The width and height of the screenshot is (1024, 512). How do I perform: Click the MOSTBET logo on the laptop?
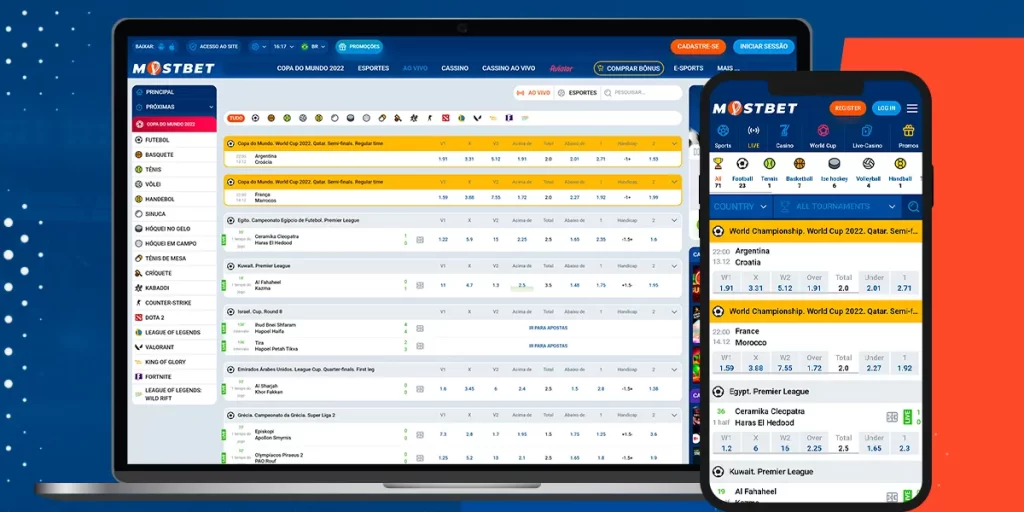pos(173,69)
